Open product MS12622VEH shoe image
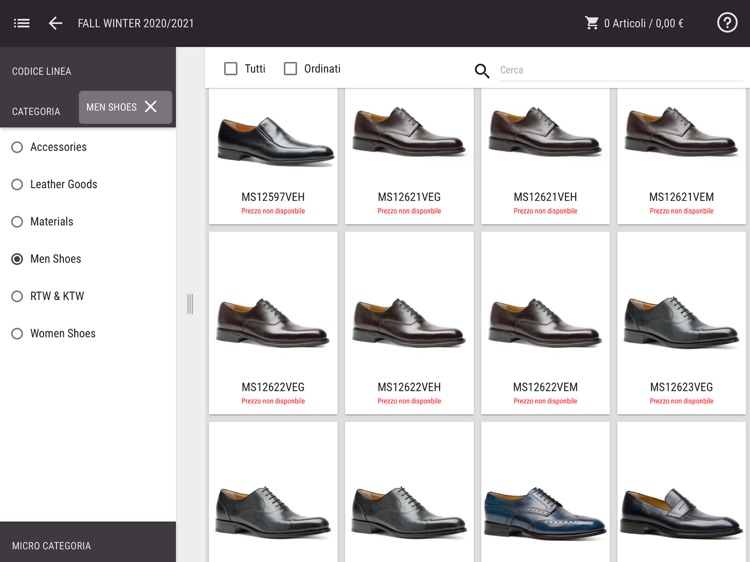The image size is (750, 562). (409, 323)
